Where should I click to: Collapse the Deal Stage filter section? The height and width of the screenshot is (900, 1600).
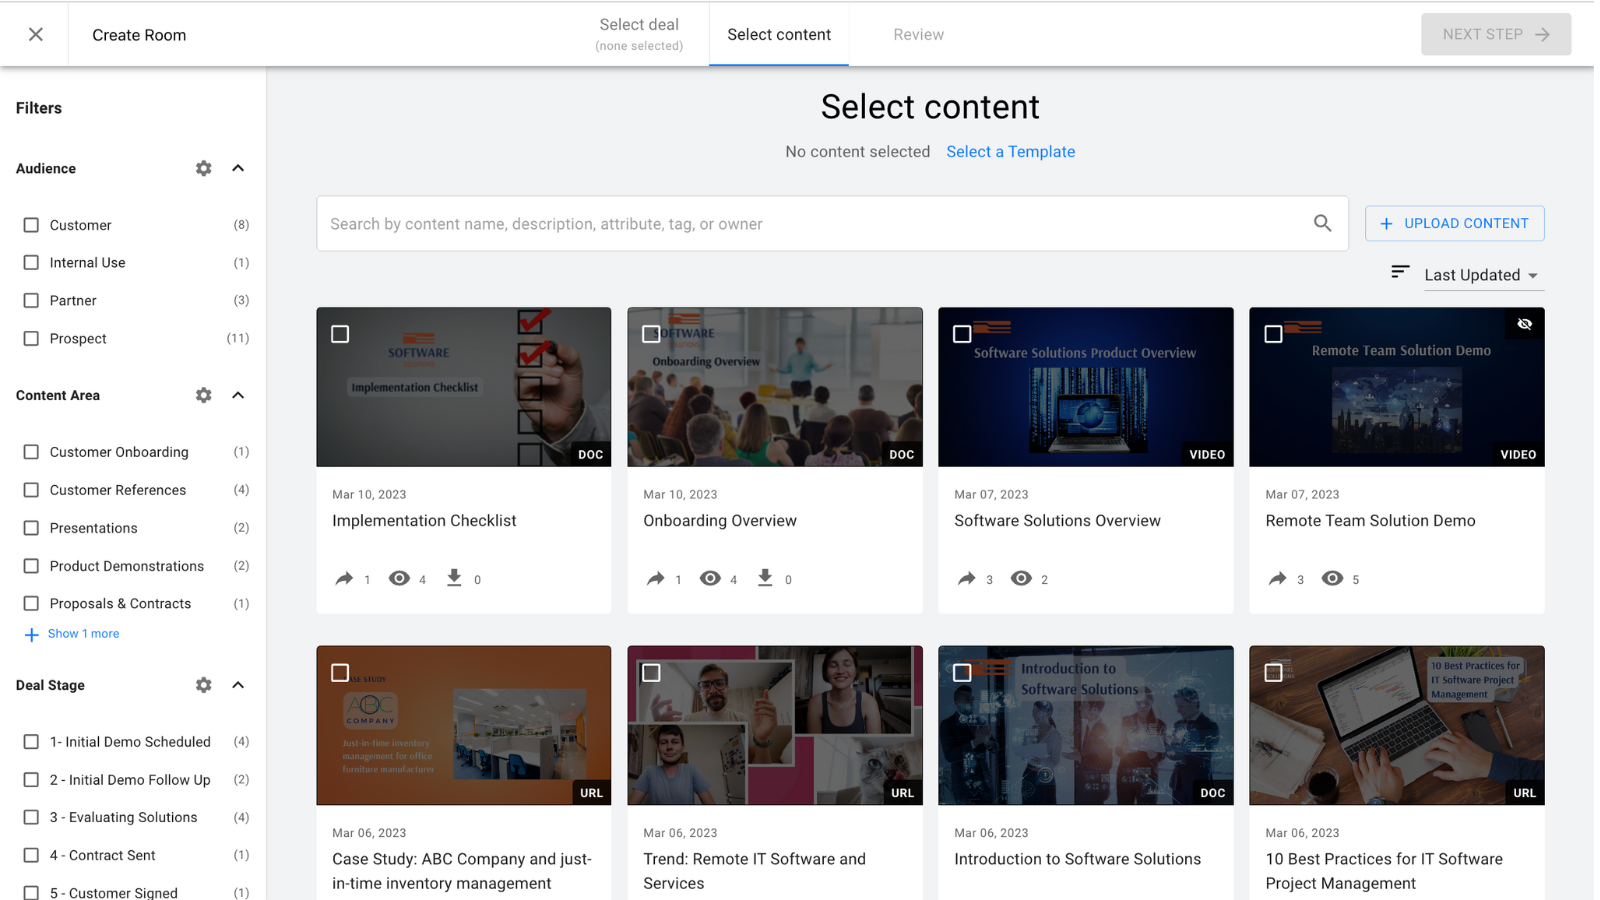pyautogui.click(x=238, y=685)
